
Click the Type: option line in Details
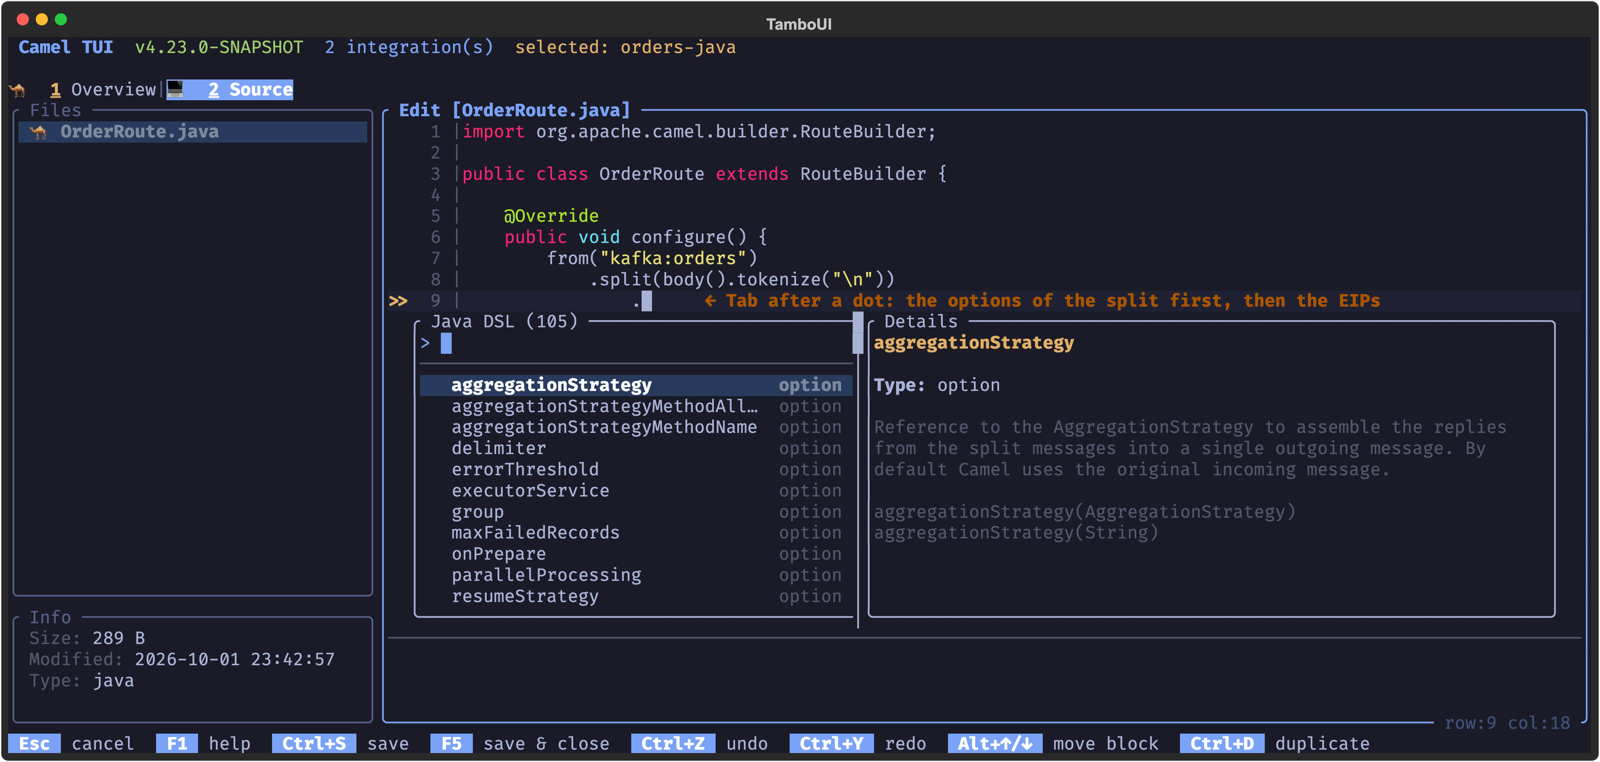pos(937,385)
